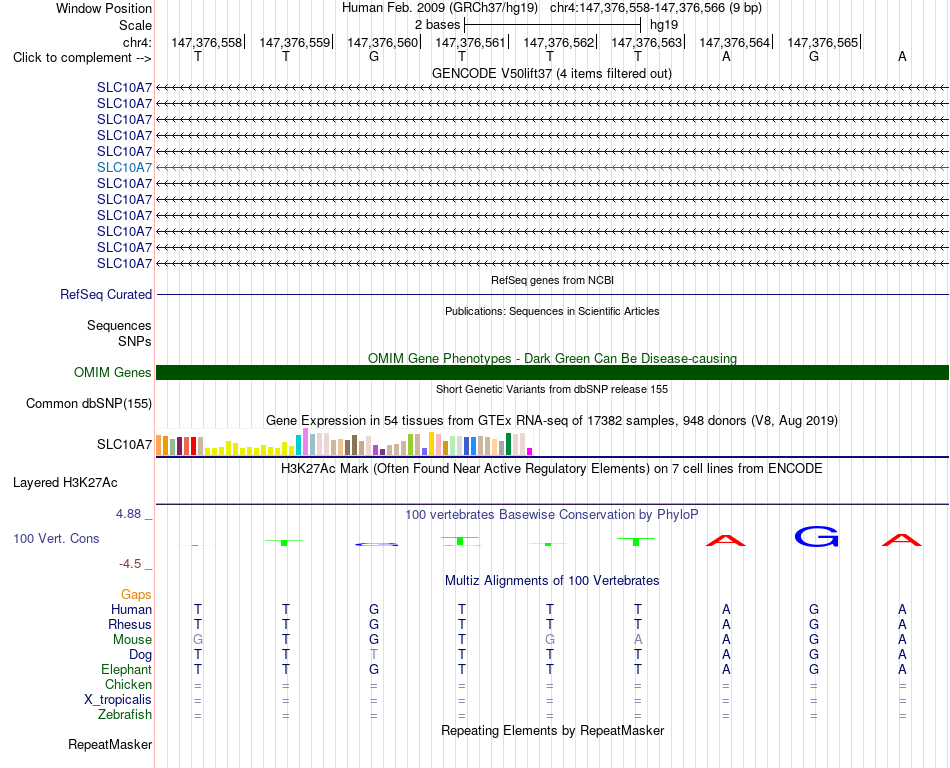
Task: Click 'Multiz Alignments of 100 Vertebrates' title
Action: [x=552, y=581]
